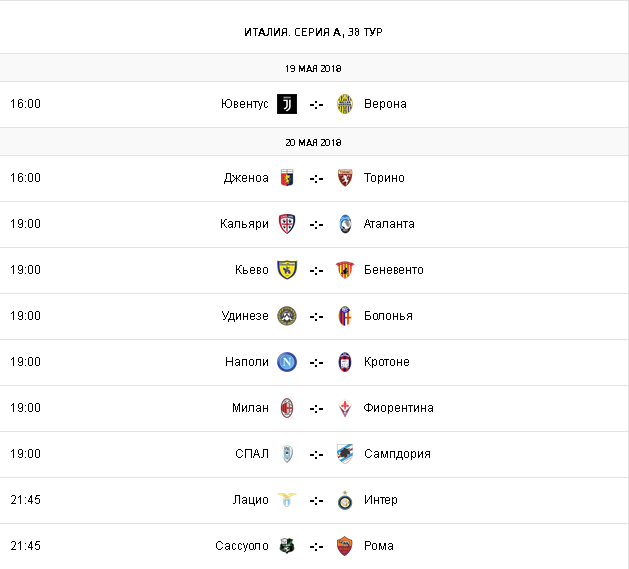This screenshot has height=569, width=629.
Task: Click the Sampdoria club crest
Action: tap(345, 454)
